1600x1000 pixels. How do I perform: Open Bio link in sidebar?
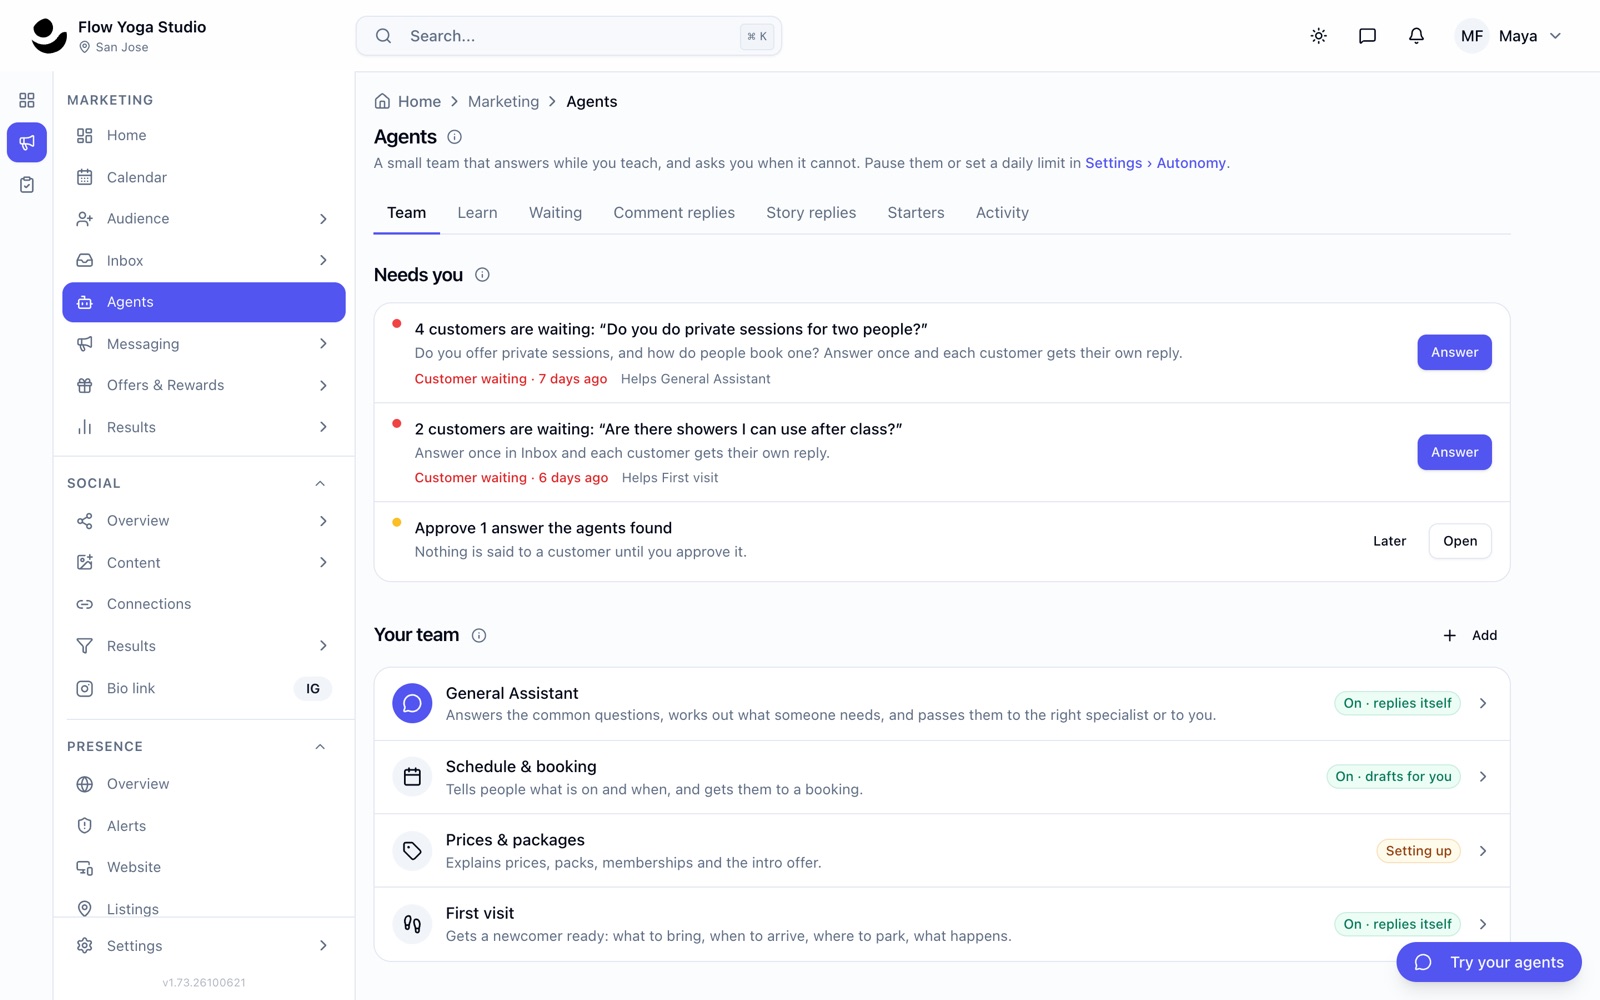tap(204, 689)
